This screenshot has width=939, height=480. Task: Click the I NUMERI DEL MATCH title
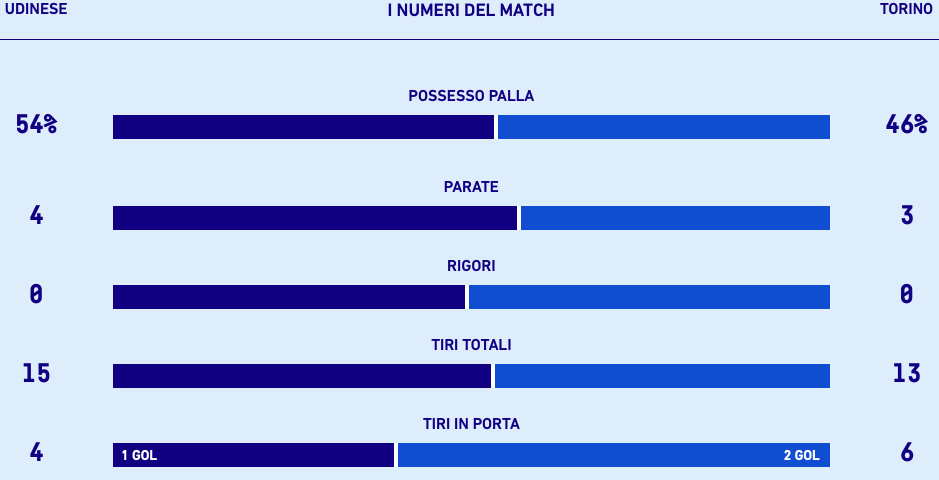[470, 11]
